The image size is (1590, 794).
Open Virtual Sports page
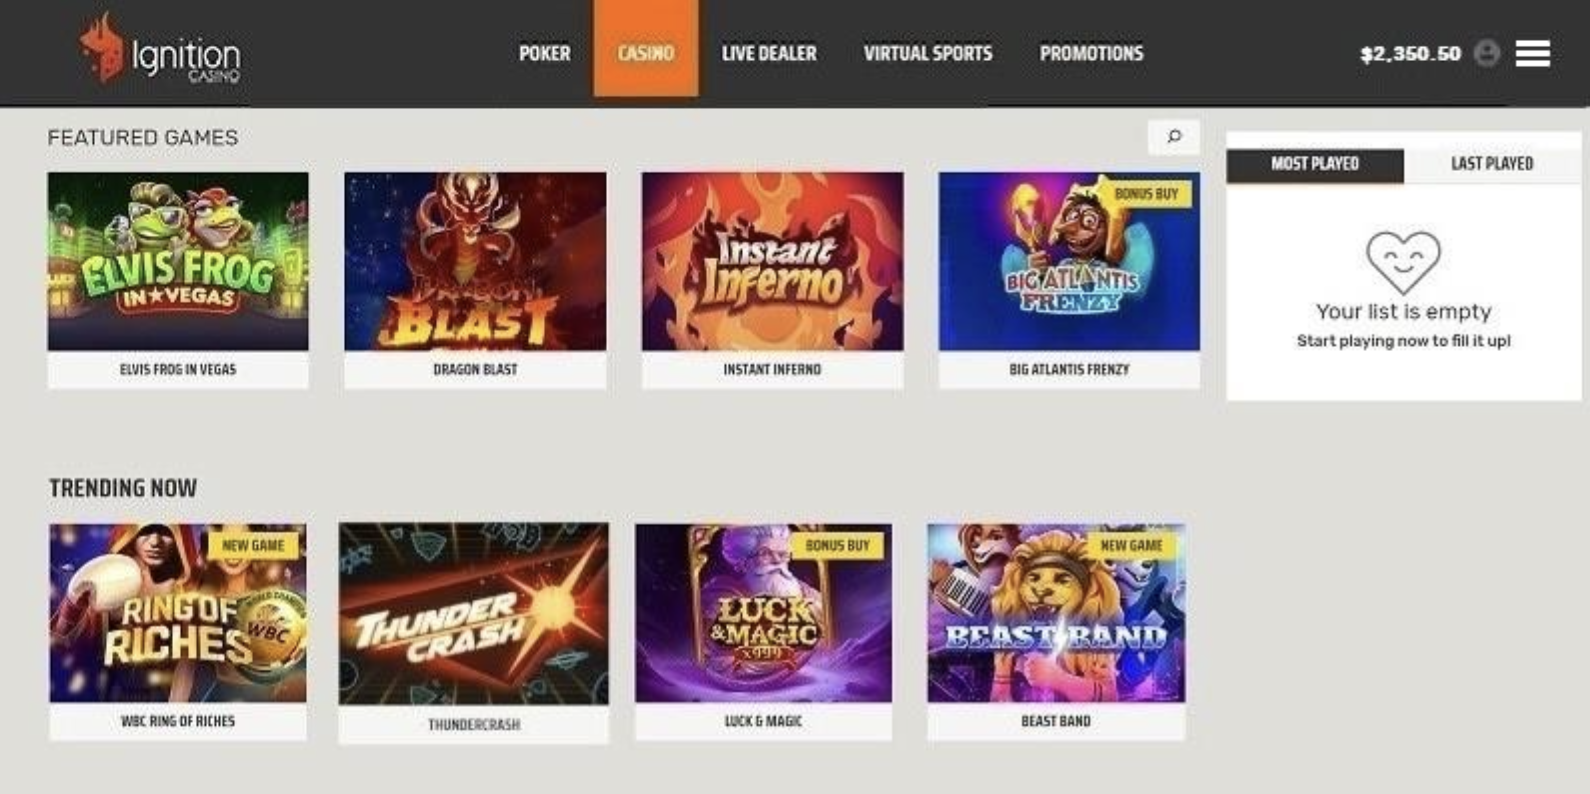tap(928, 53)
